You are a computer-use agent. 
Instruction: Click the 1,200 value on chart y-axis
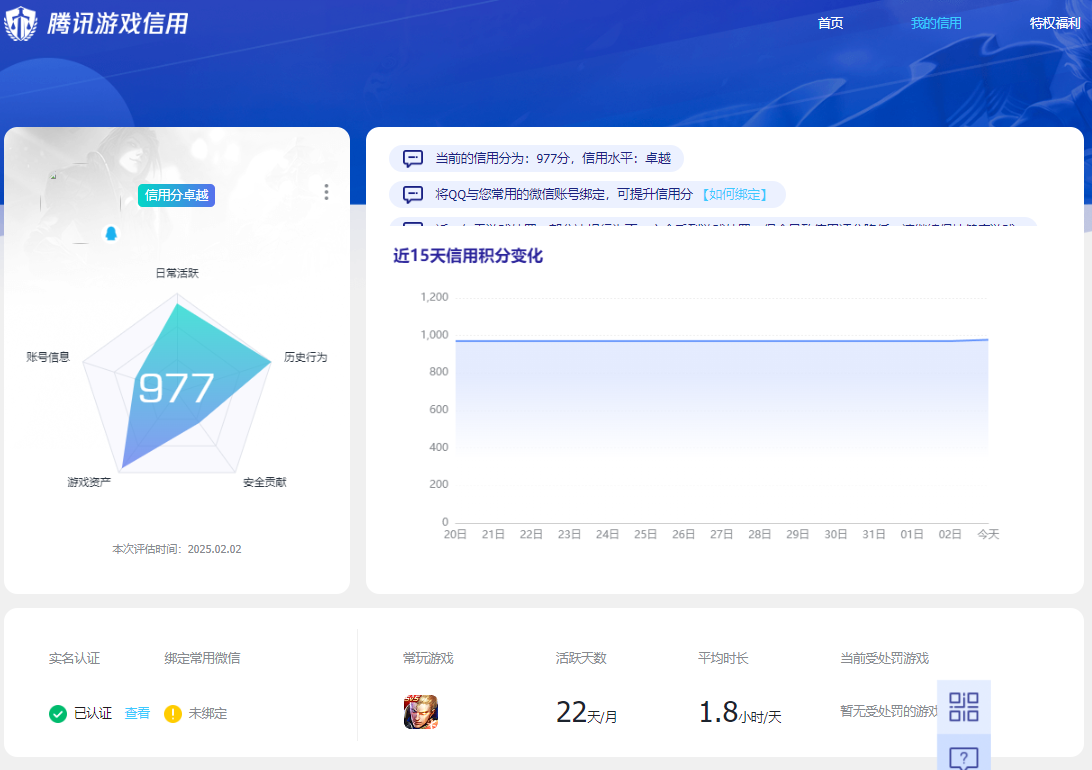(435, 297)
